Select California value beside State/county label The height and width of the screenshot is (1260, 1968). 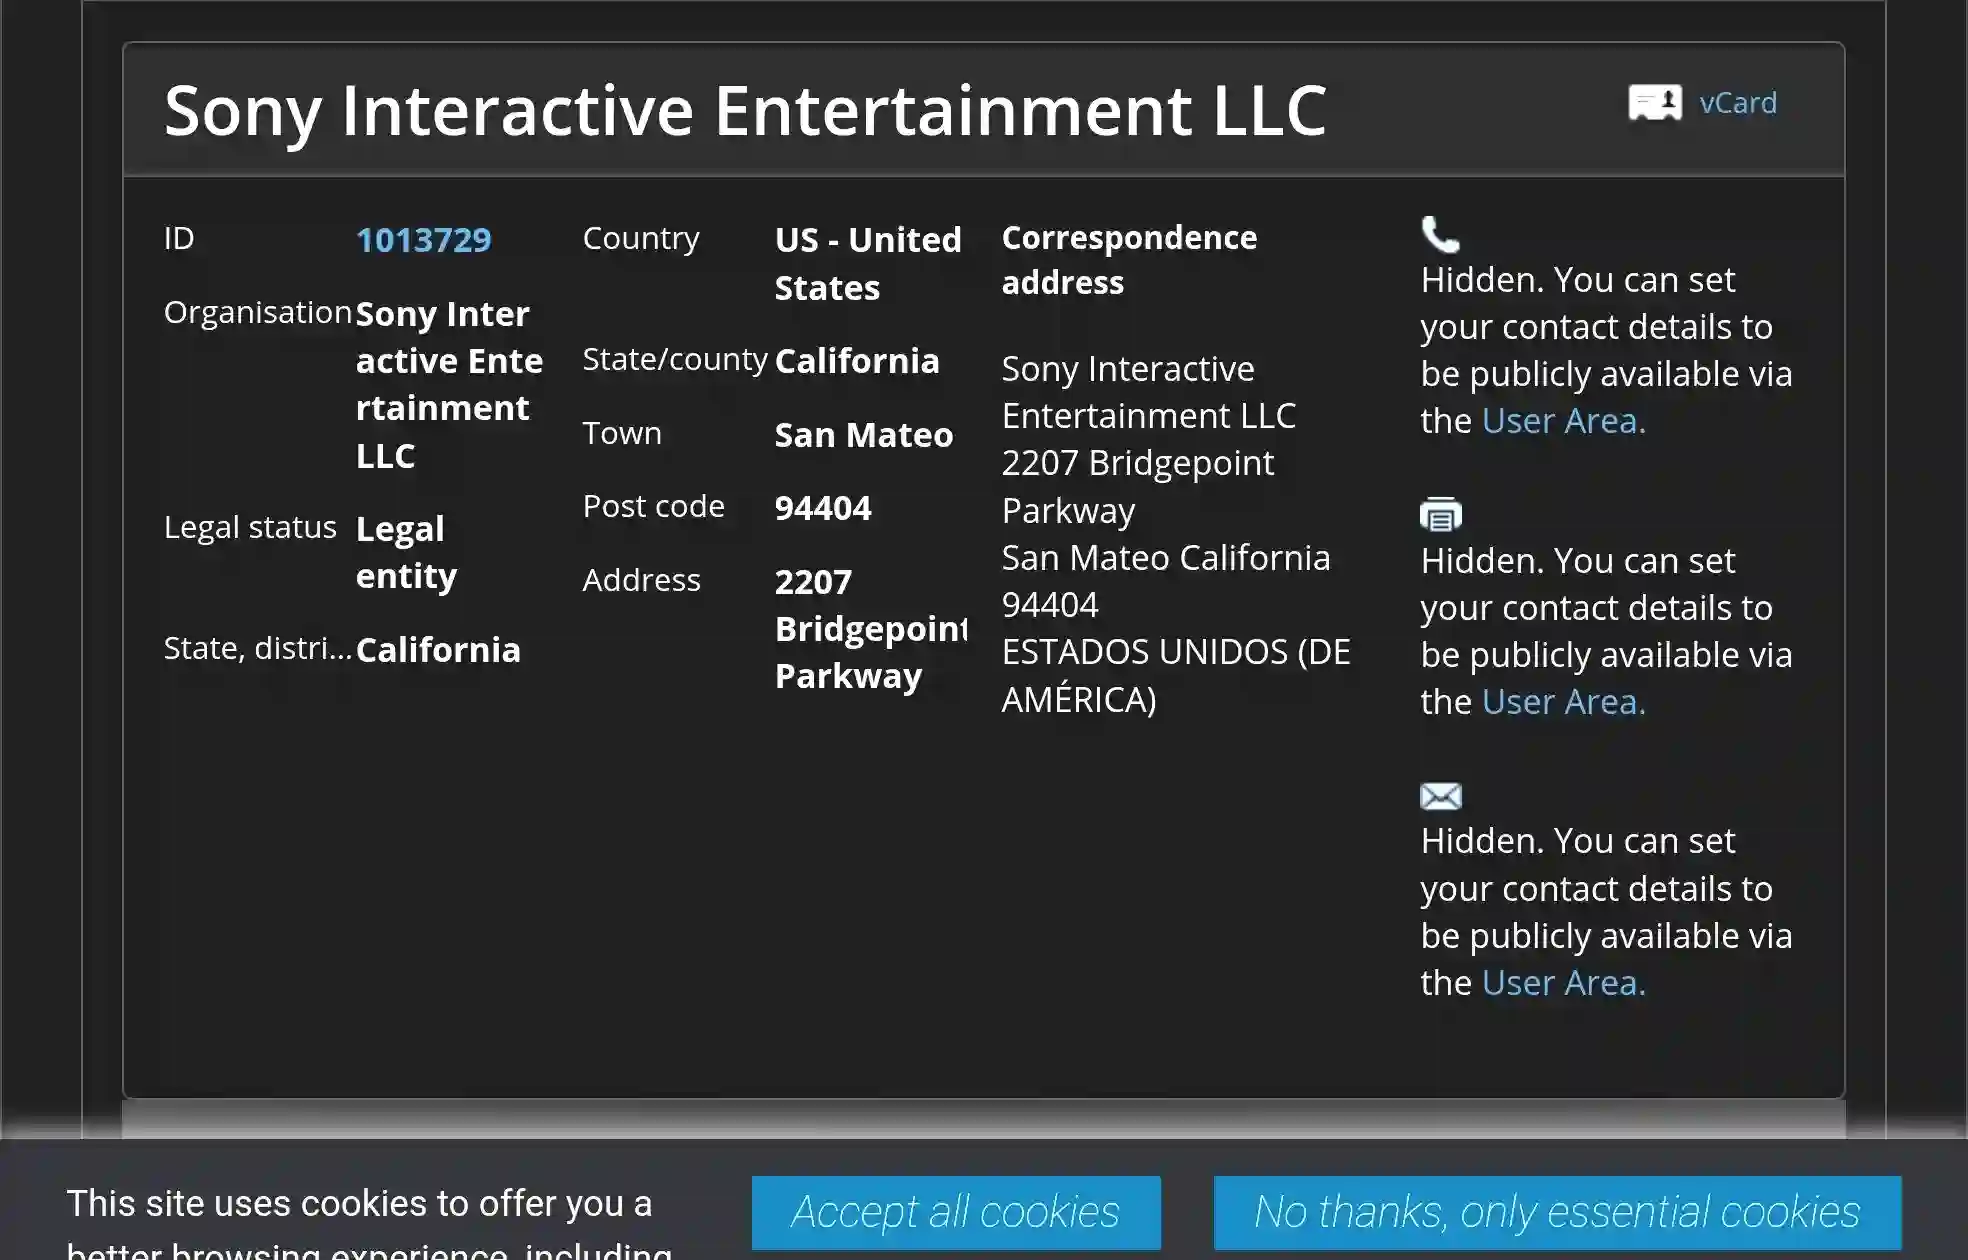pos(857,361)
